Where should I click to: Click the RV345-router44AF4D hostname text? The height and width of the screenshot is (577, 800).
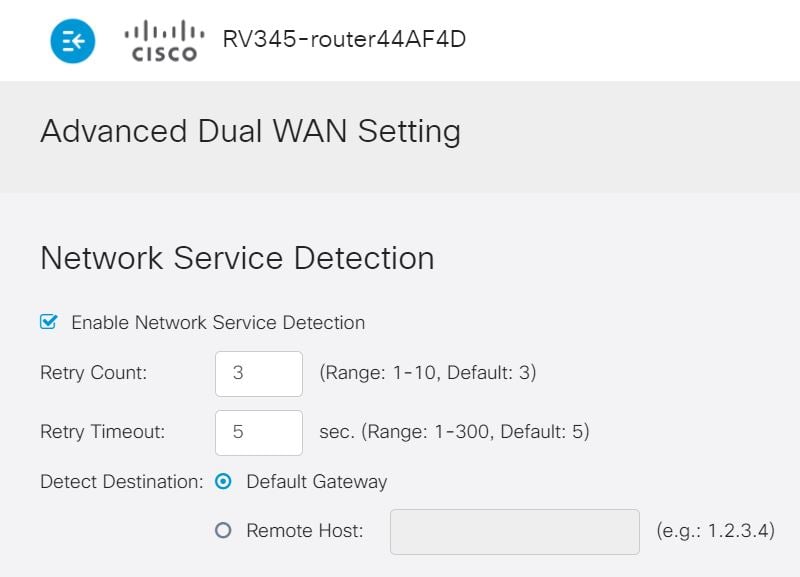tap(344, 40)
